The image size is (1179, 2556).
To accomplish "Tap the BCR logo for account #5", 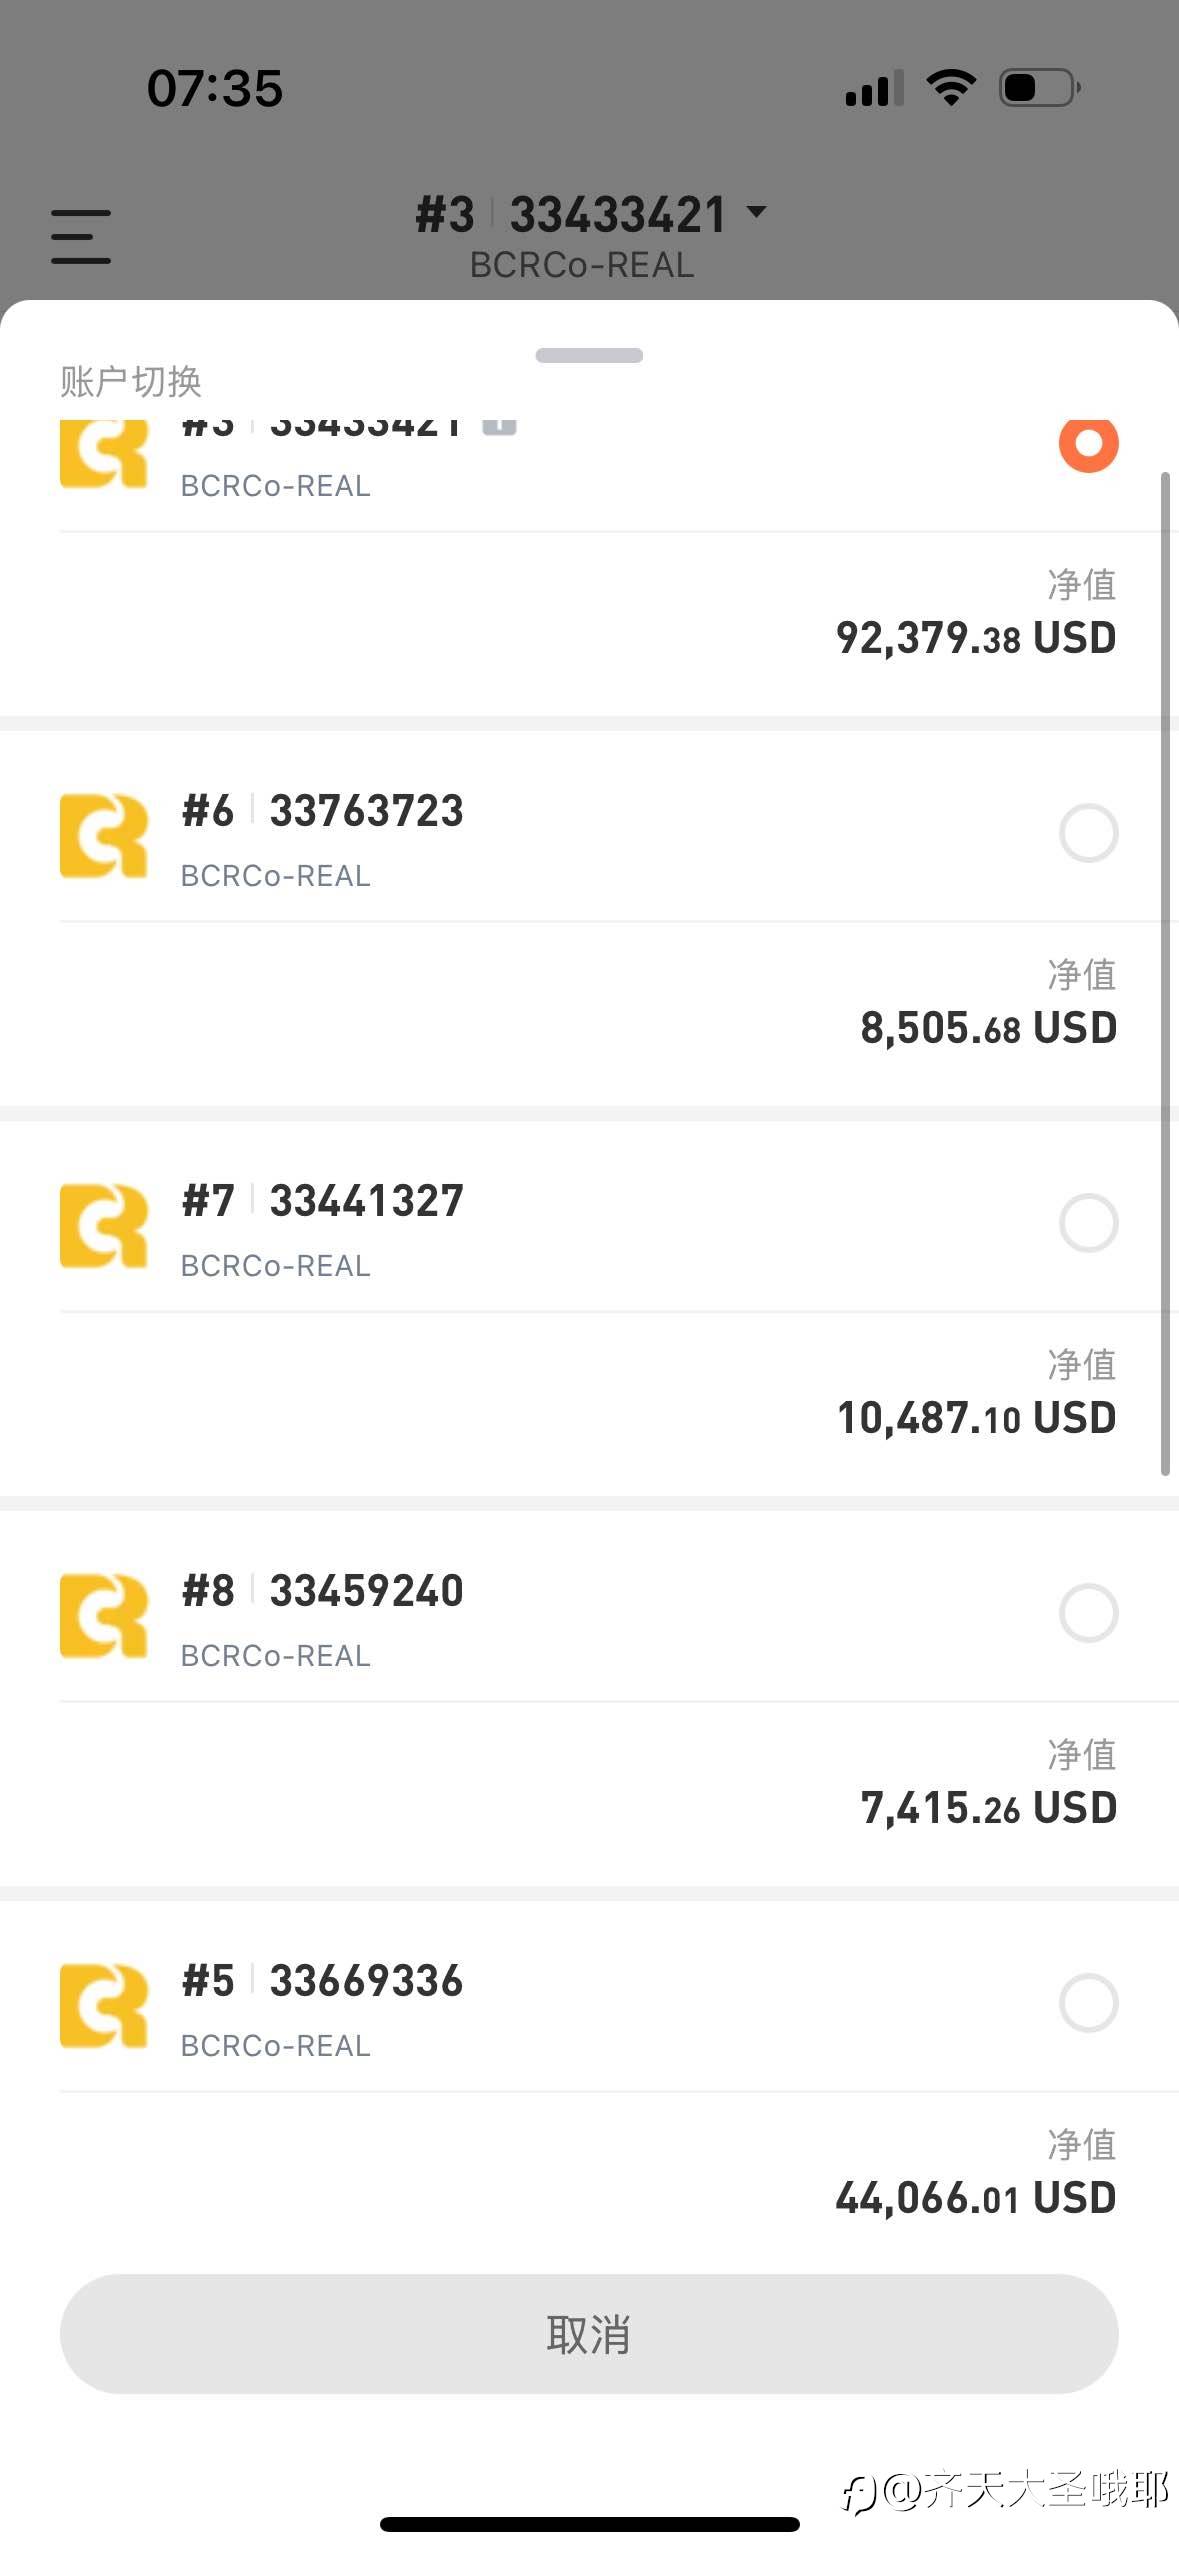I will (104, 2006).
